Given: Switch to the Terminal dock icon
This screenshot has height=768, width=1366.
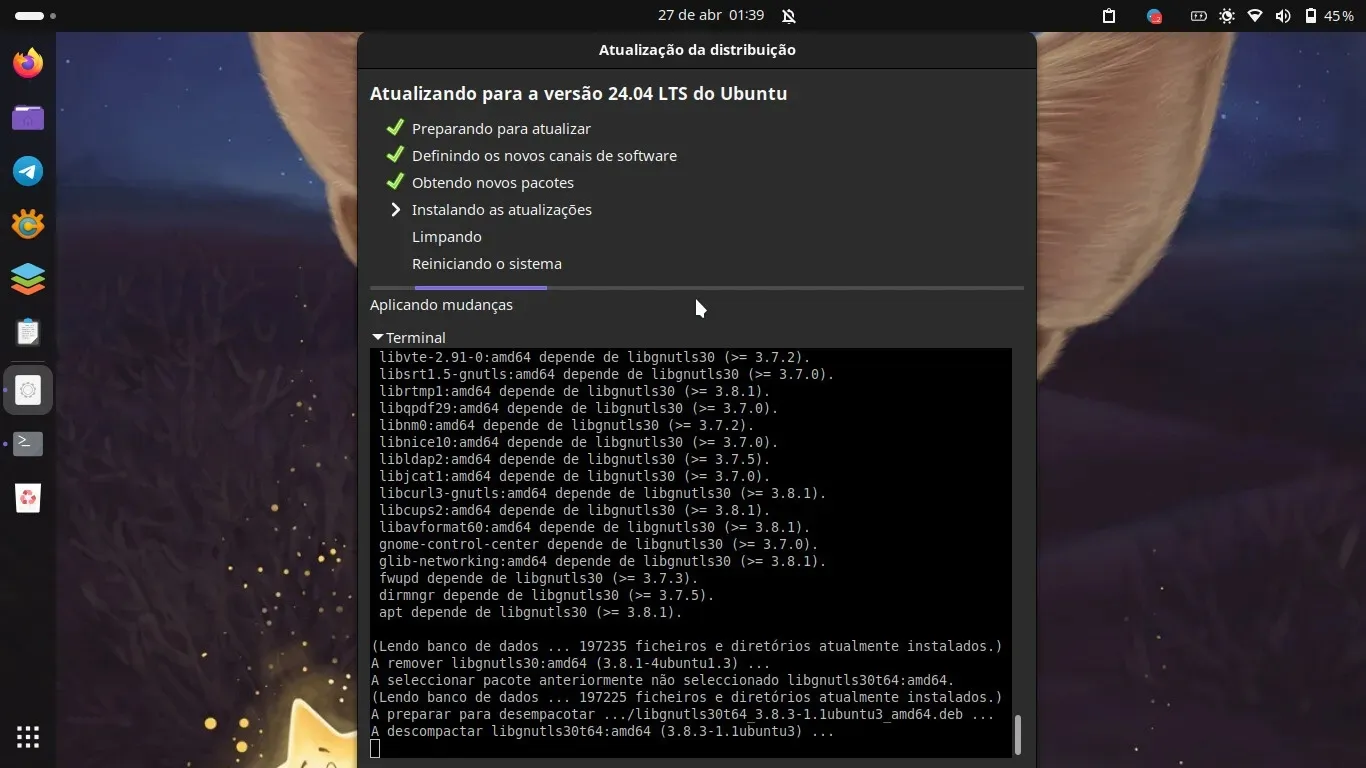Looking at the screenshot, I should click(x=28, y=443).
